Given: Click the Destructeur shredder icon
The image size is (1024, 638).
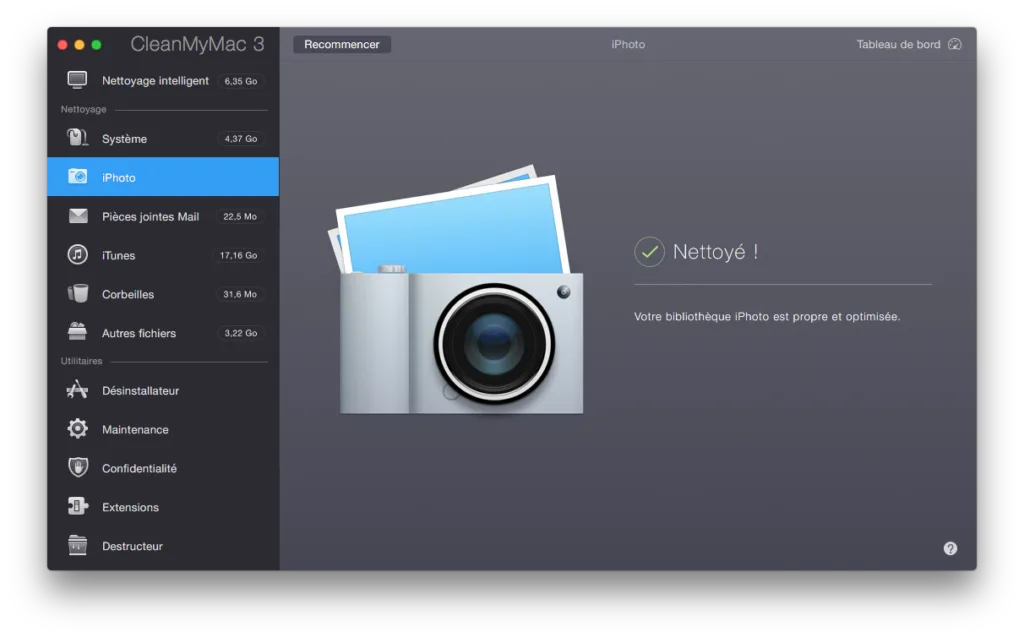Looking at the screenshot, I should coord(77,545).
